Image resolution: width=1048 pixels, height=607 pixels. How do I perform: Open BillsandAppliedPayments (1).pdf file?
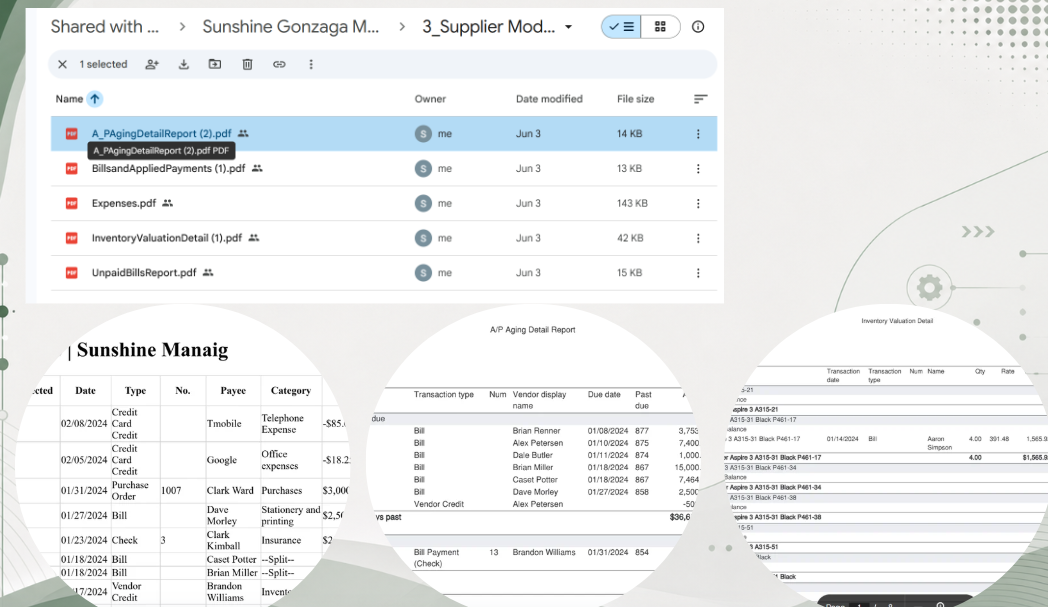168,168
